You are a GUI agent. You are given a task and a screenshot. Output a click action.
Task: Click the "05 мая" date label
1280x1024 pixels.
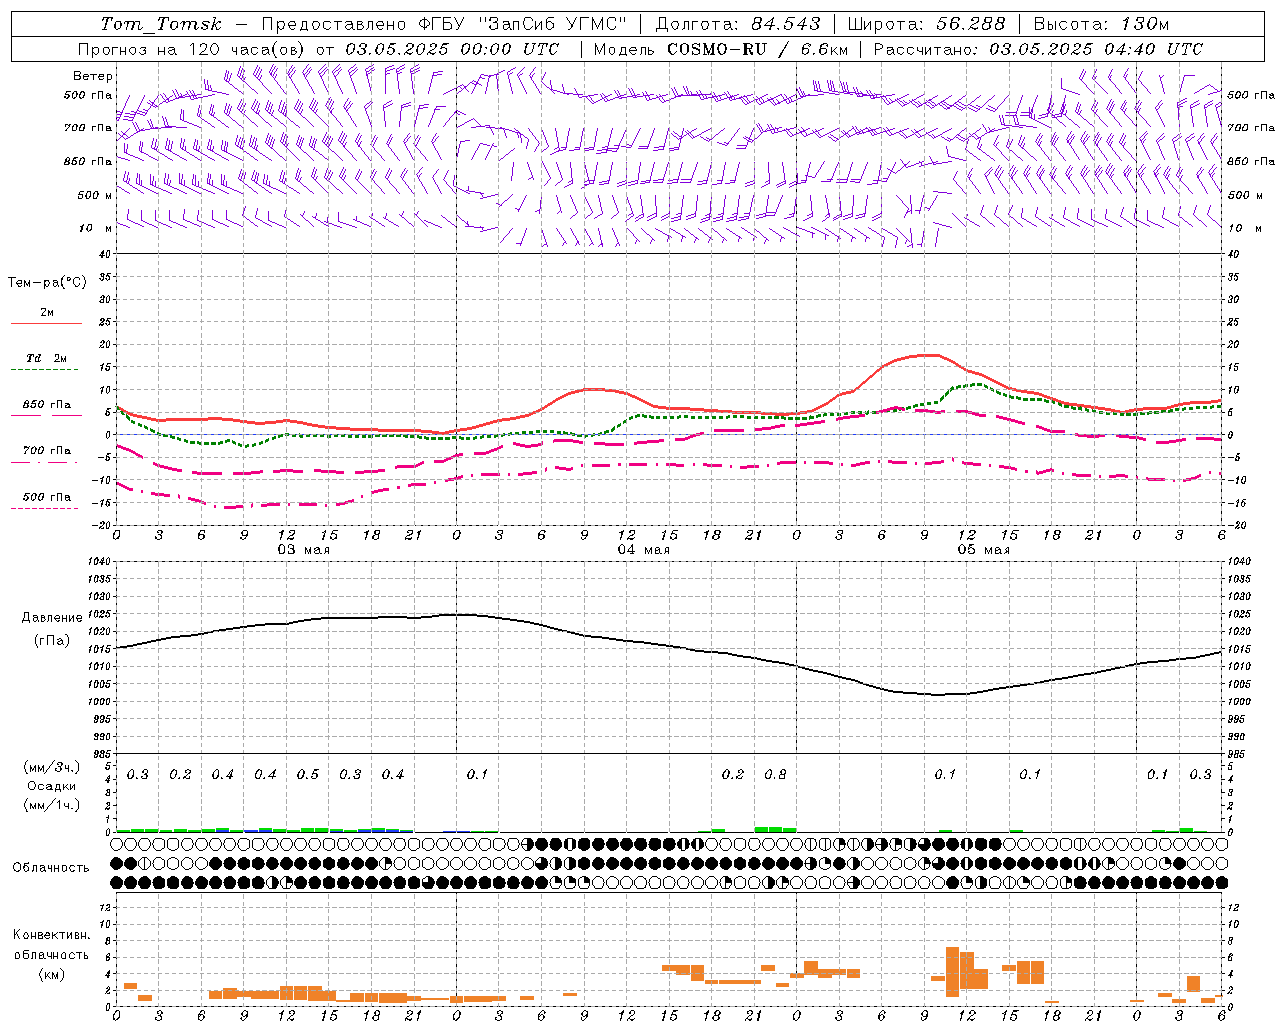984,549
